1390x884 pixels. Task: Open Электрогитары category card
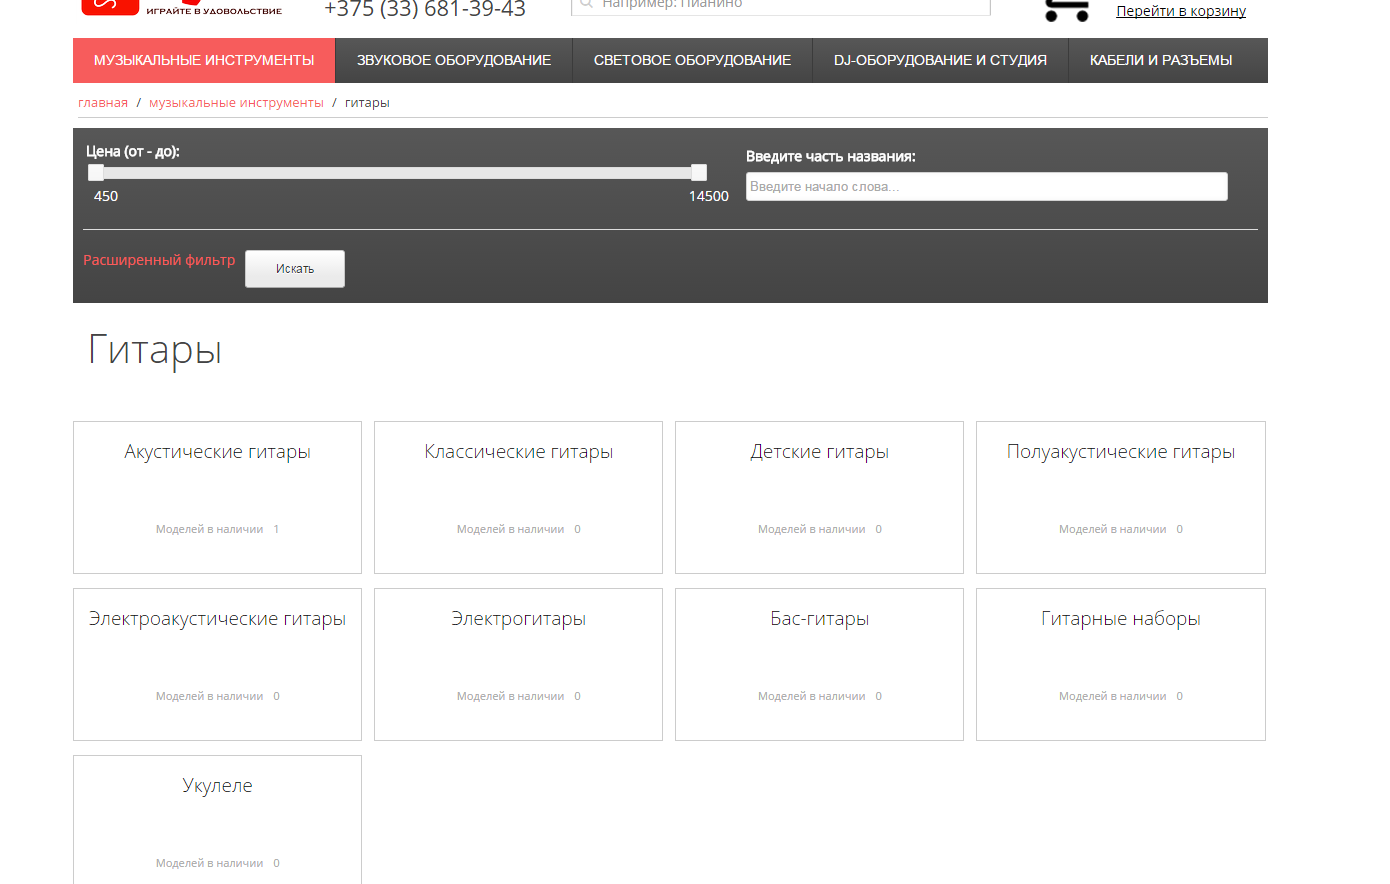click(518, 664)
